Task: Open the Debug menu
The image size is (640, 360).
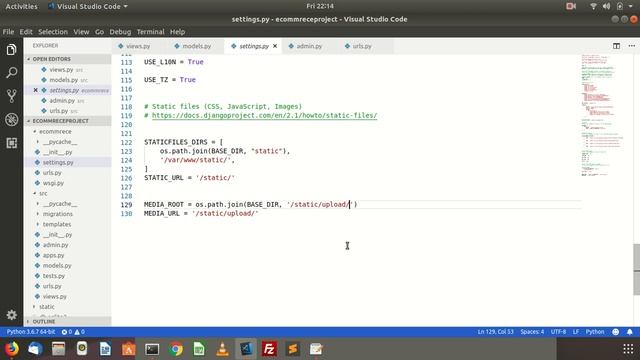Action: [x=120, y=31]
